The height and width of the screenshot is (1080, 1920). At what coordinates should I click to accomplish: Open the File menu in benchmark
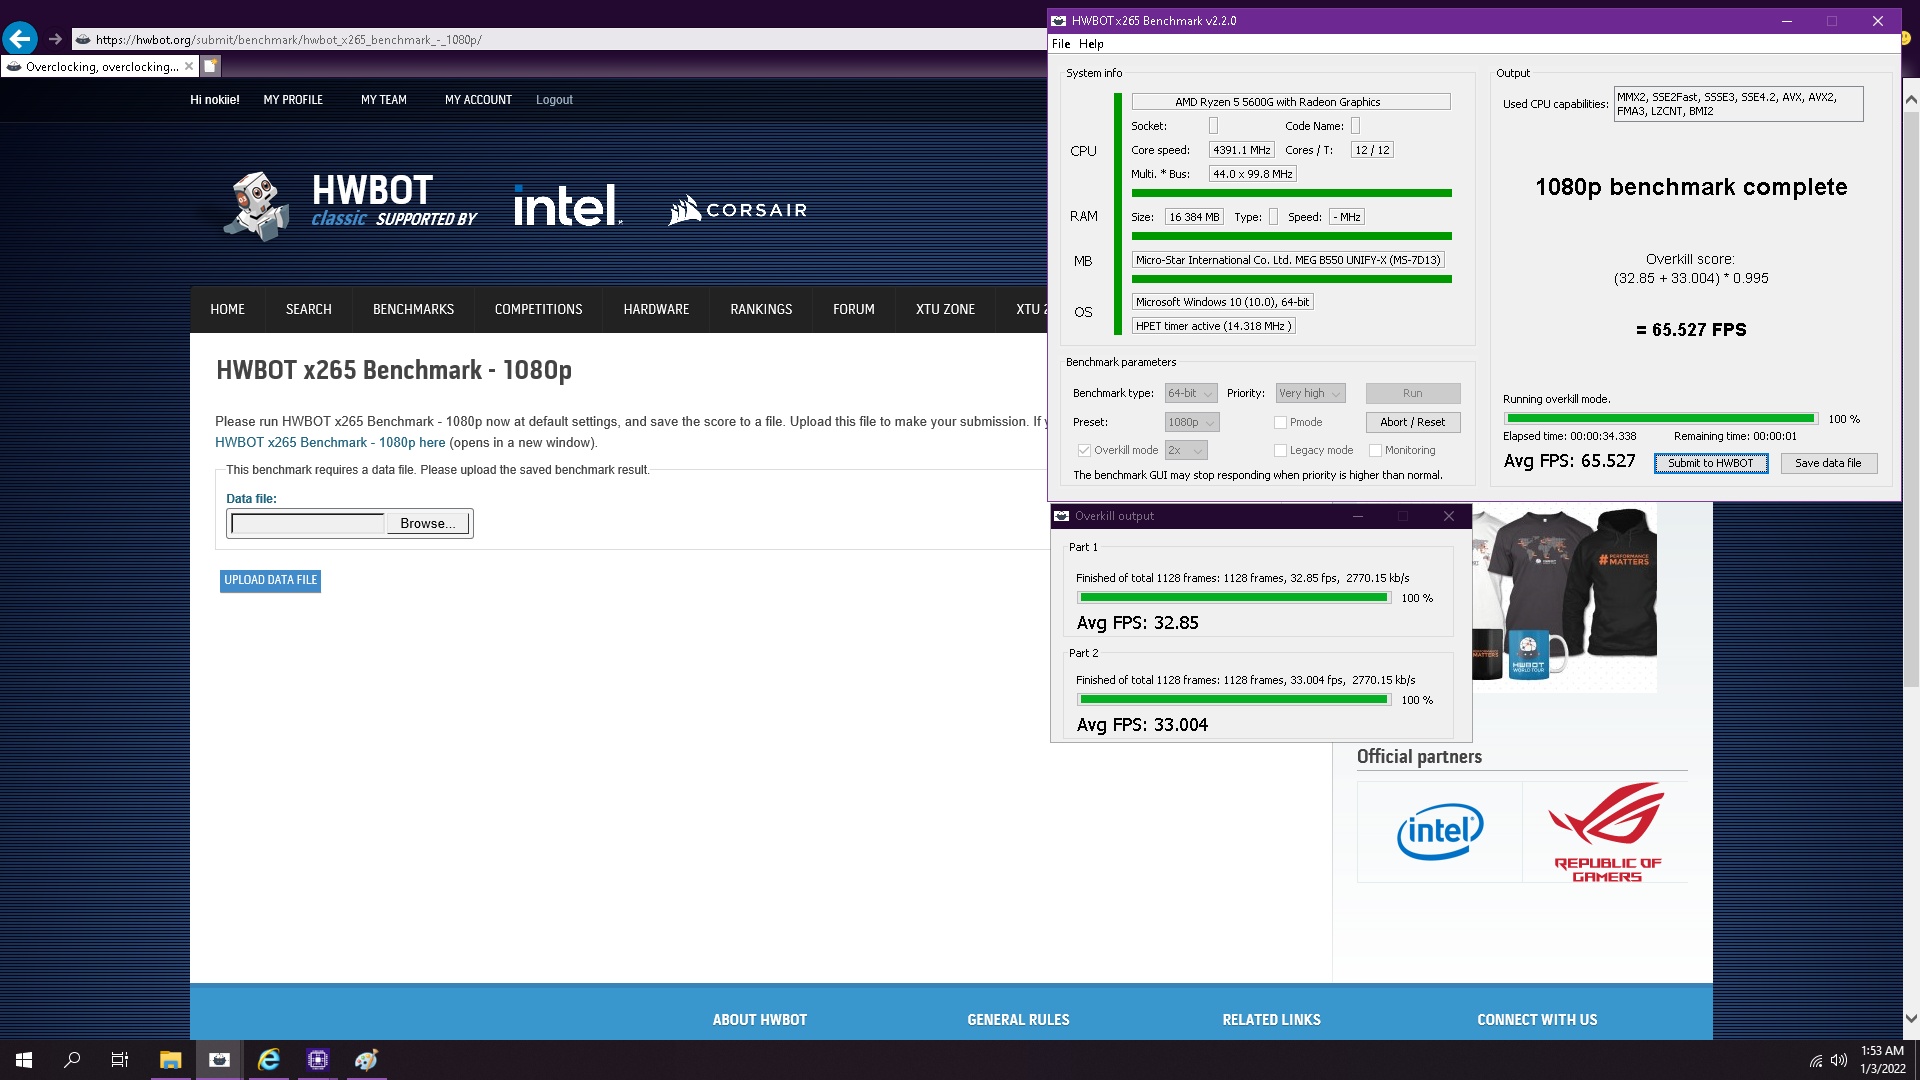[x=1061, y=44]
